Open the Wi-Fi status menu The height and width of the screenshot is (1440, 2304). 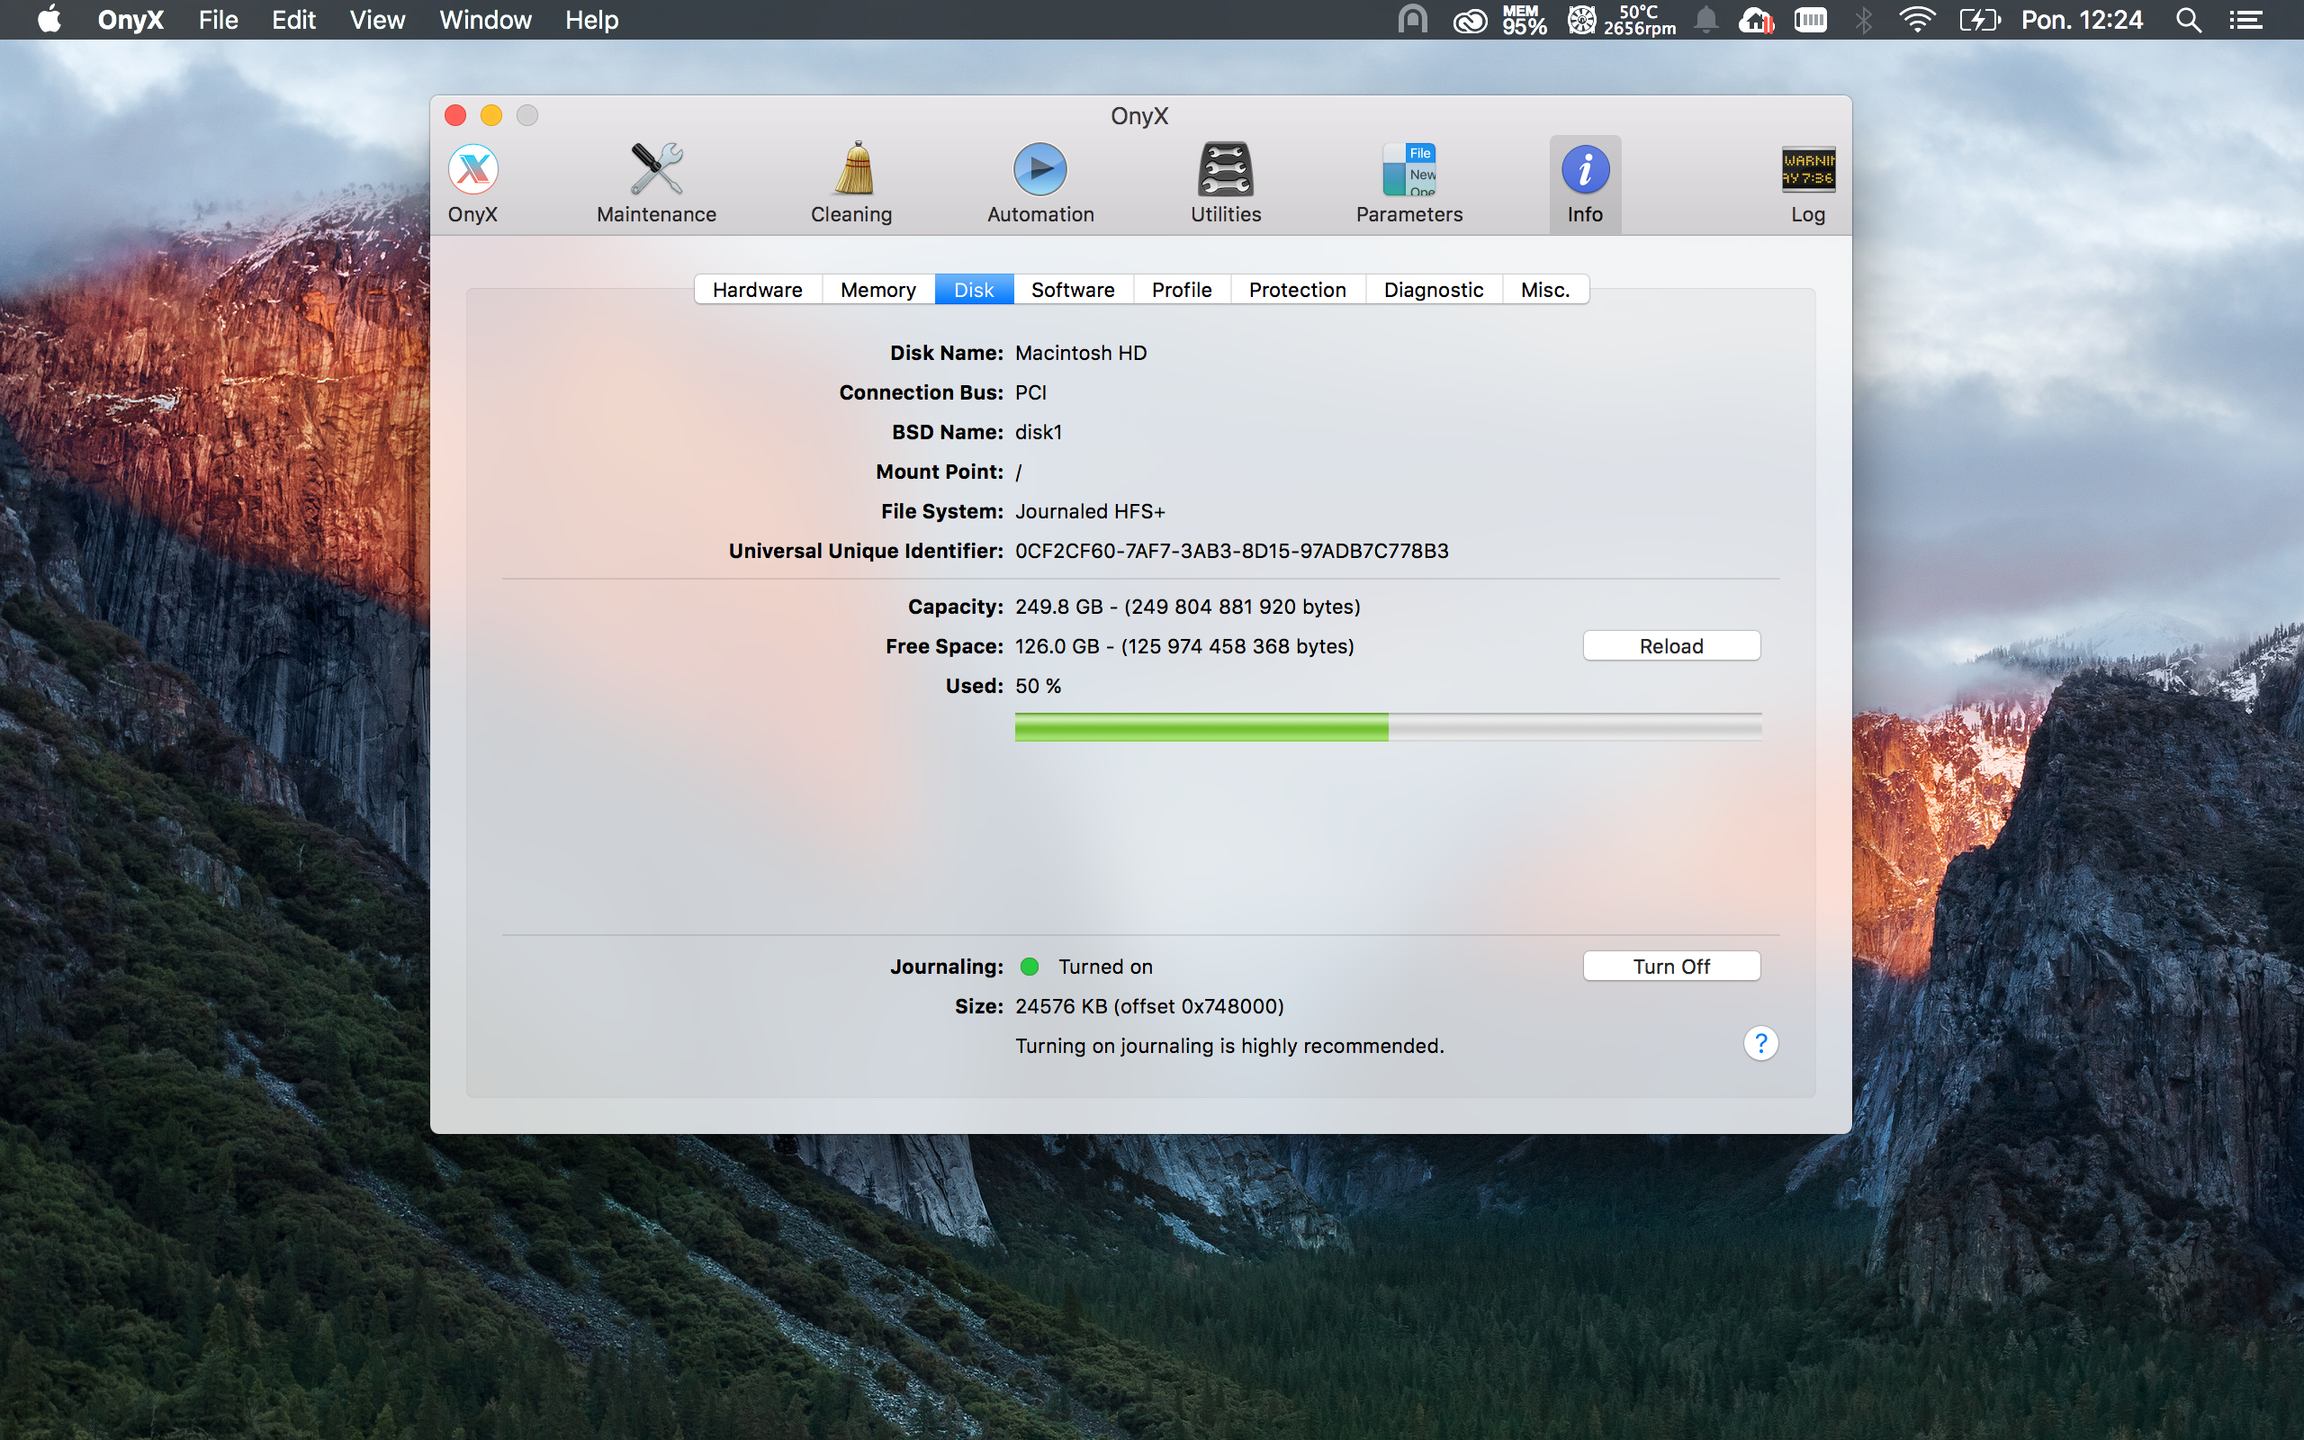1916,20
